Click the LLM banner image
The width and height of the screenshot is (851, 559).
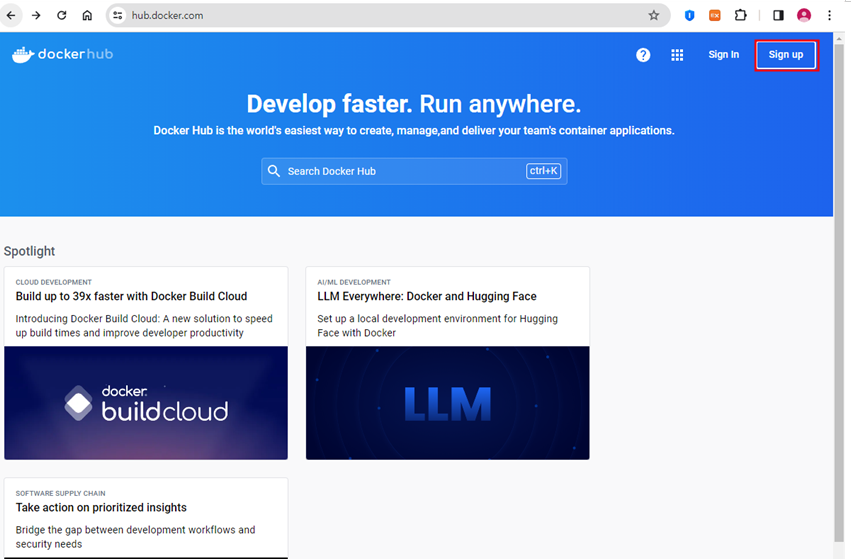(448, 403)
